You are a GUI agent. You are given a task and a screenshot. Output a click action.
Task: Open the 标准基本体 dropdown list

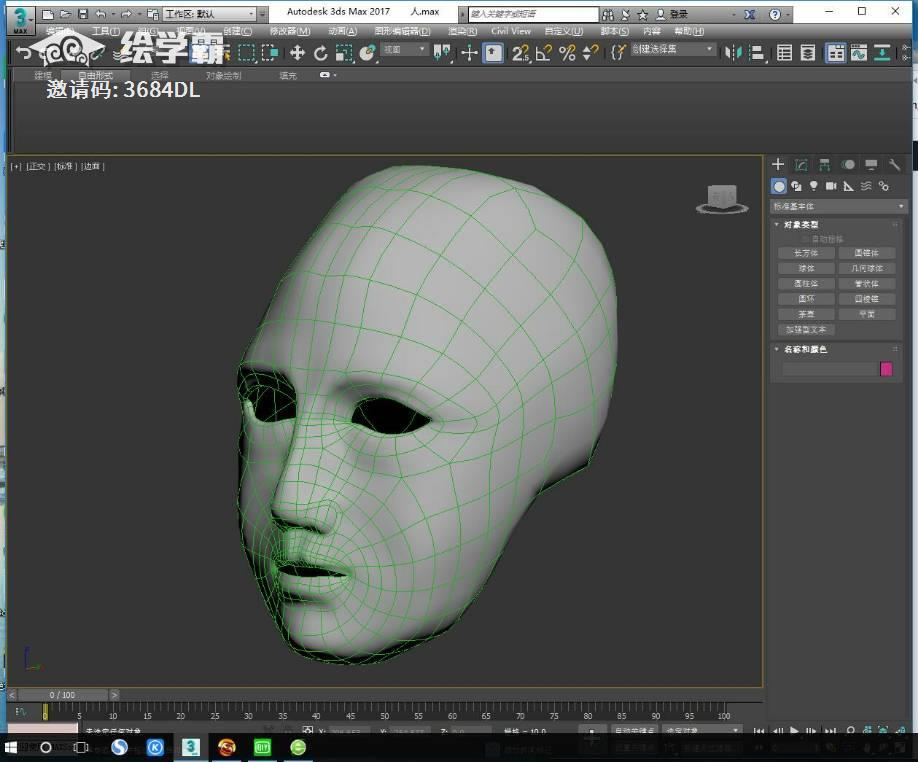click(x=838, y=206)
